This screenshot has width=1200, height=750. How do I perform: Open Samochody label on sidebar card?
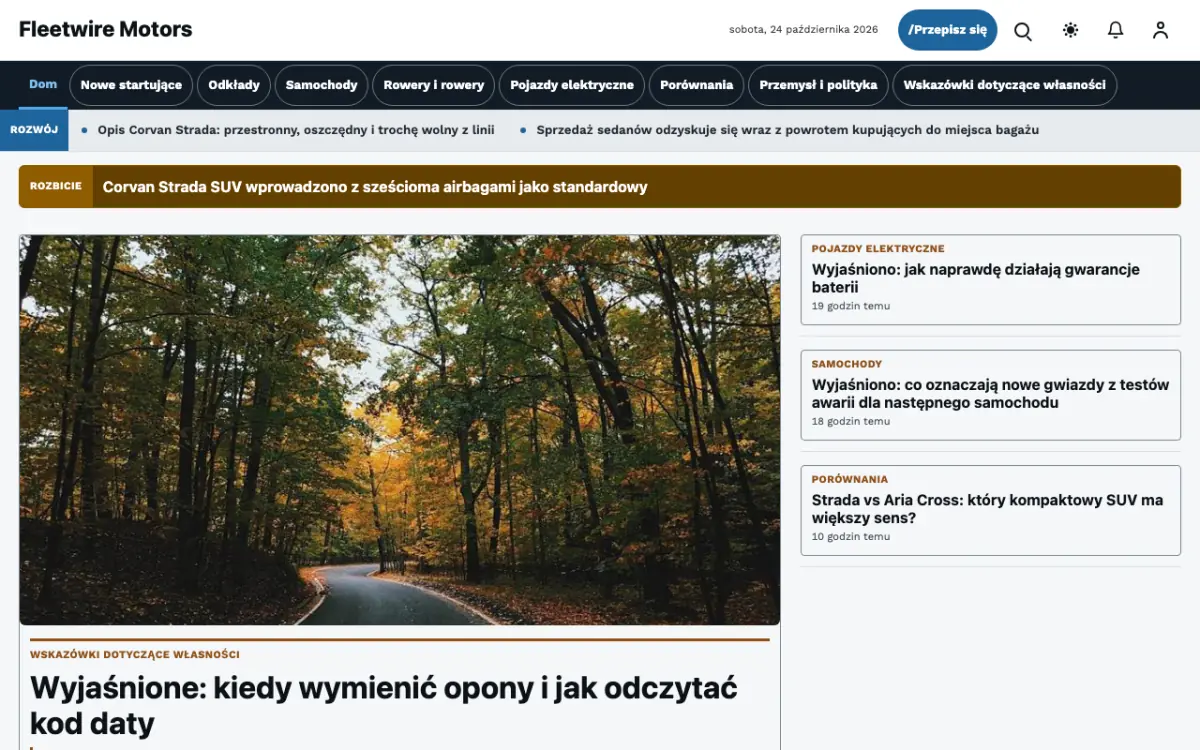[x=847, y=364]
